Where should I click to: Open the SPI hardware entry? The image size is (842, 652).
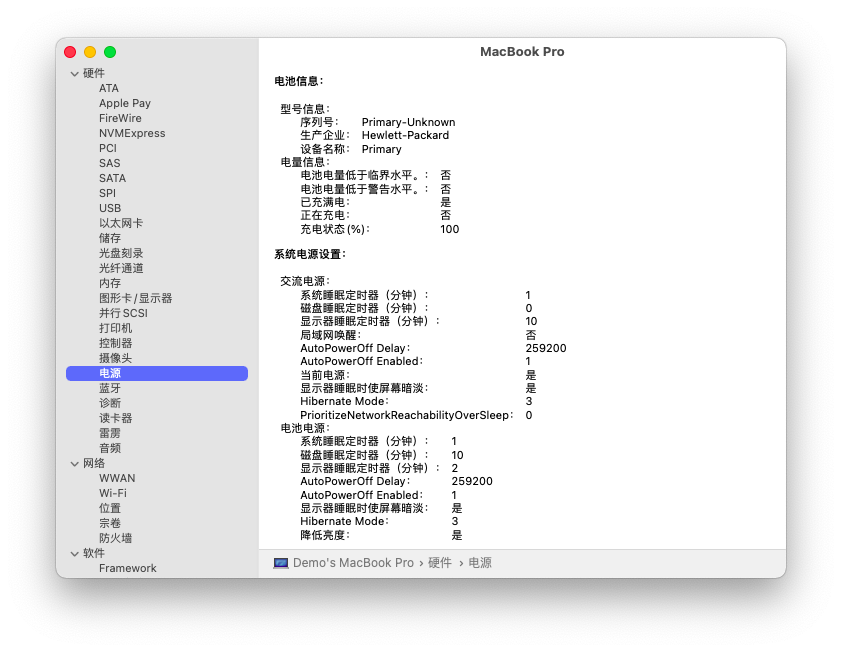[x=107, y=193]
